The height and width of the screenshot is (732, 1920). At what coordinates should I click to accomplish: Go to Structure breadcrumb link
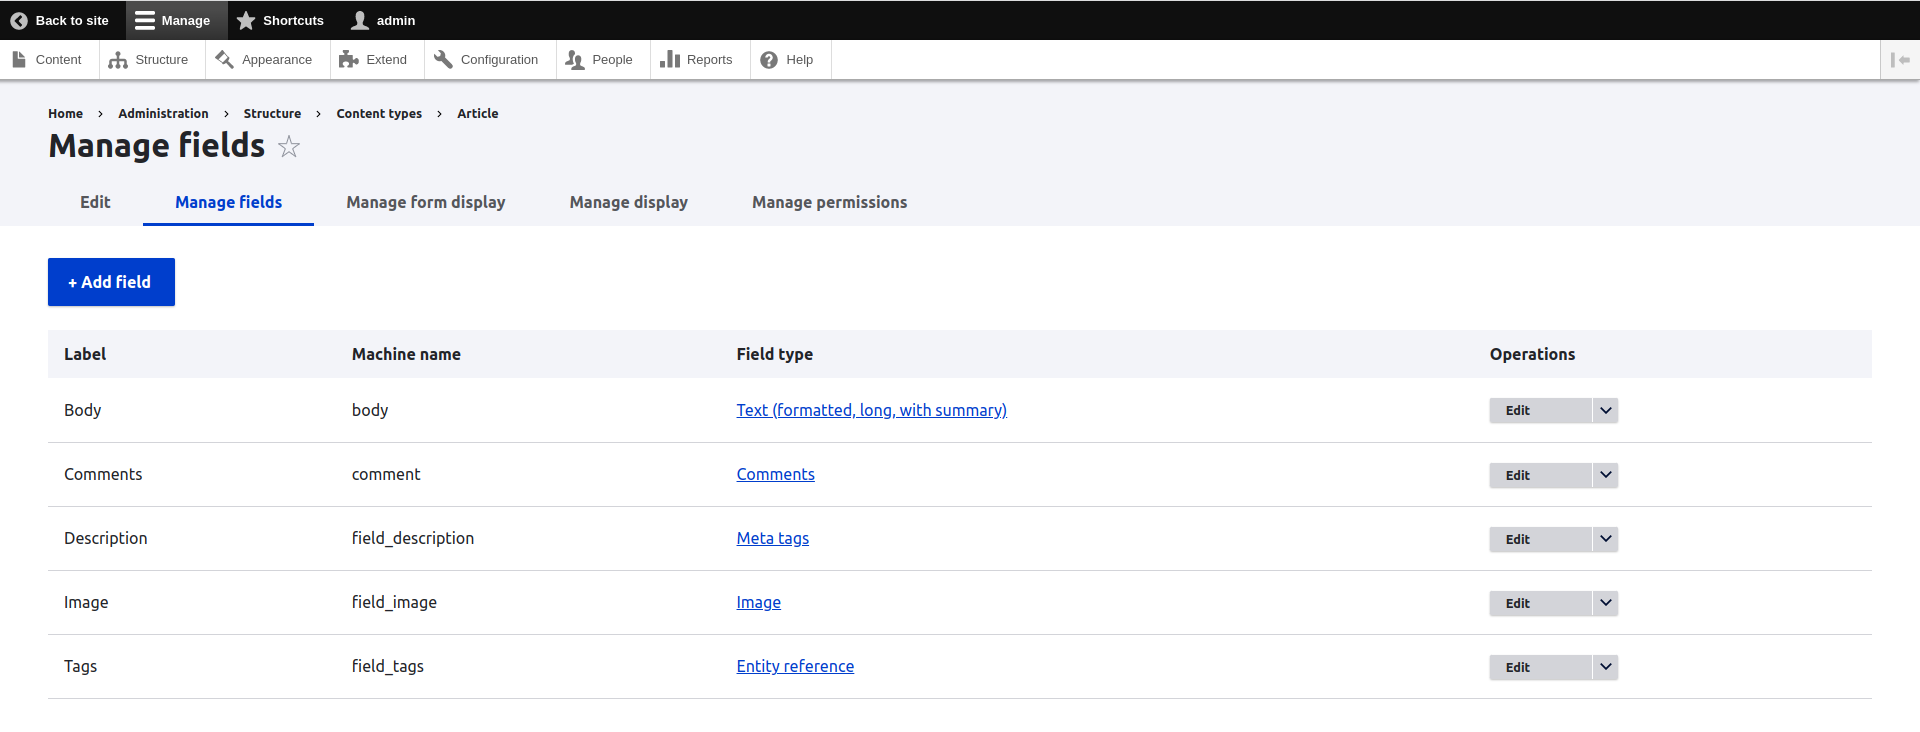[x=272, y=114]
